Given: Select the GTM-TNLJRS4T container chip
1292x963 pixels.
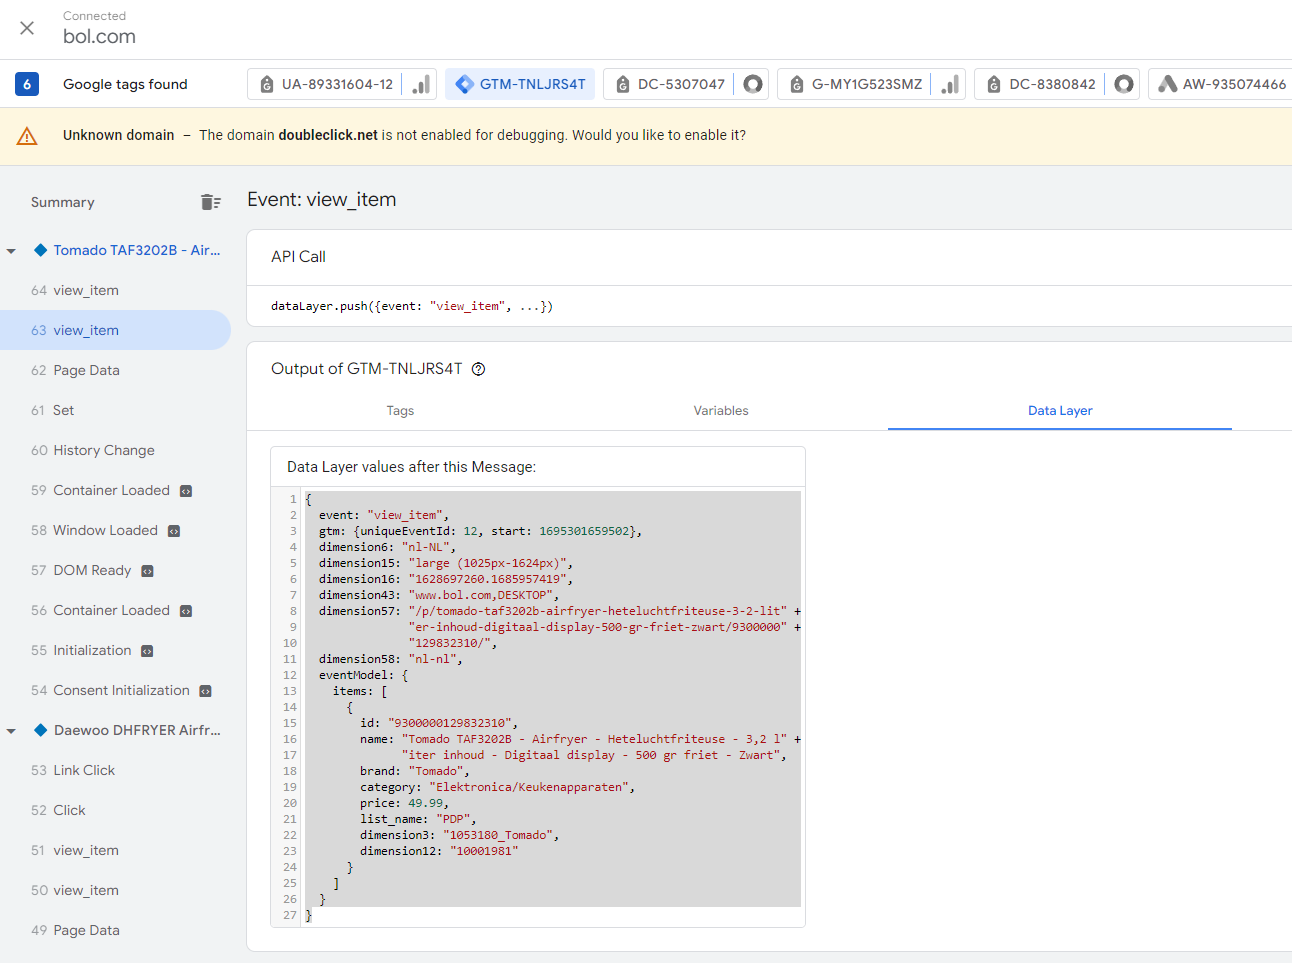Looking at the screenshot, I should tap(520, 84).
